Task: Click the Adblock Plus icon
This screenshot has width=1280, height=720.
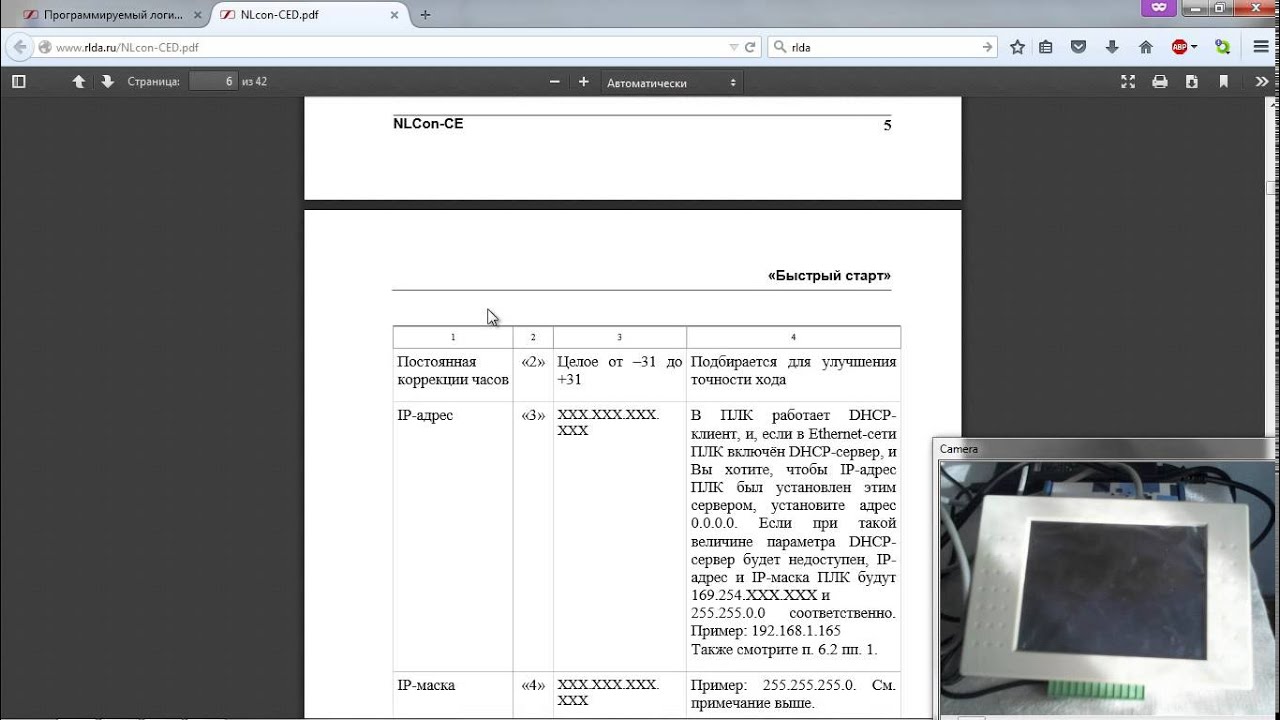Action: tap(1179, 47)
